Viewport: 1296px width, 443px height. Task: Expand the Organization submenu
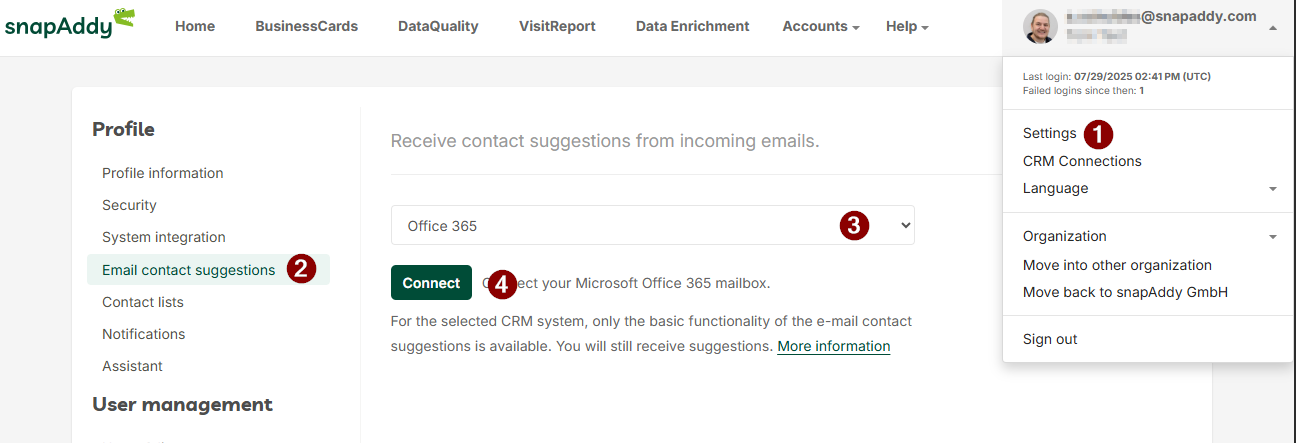pyautogui.click(x=1150, y=237)
